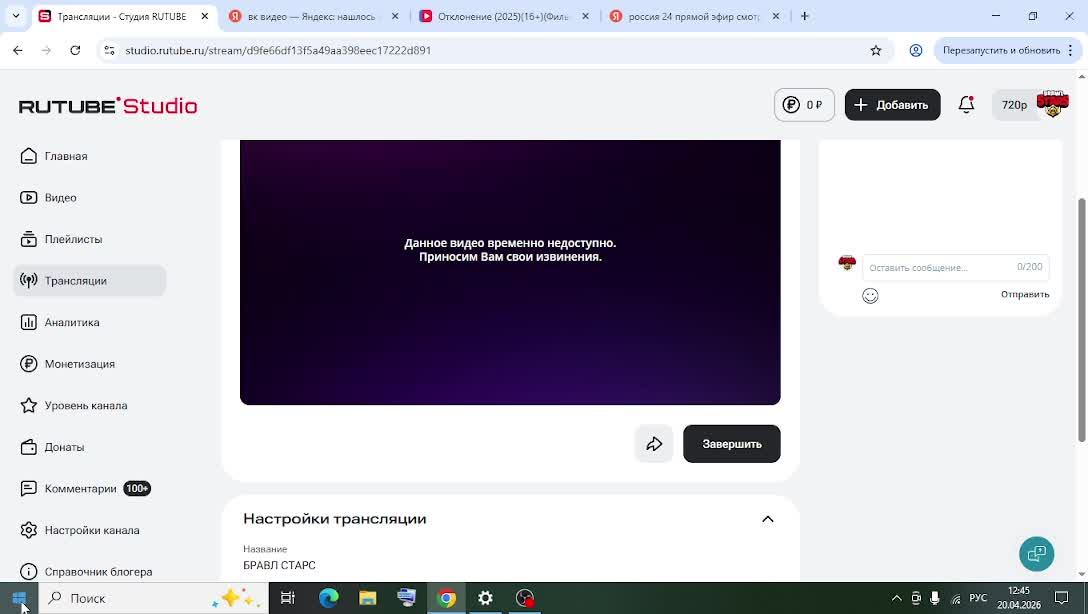Click the Аналитика chart icon
This screenshot has height=614, width=1088.
coord(28,323)
